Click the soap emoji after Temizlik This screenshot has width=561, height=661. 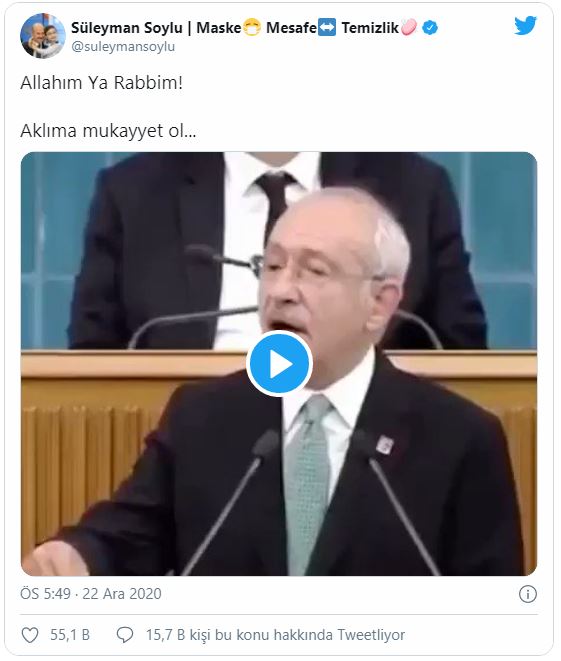click(x=409, y=28)
